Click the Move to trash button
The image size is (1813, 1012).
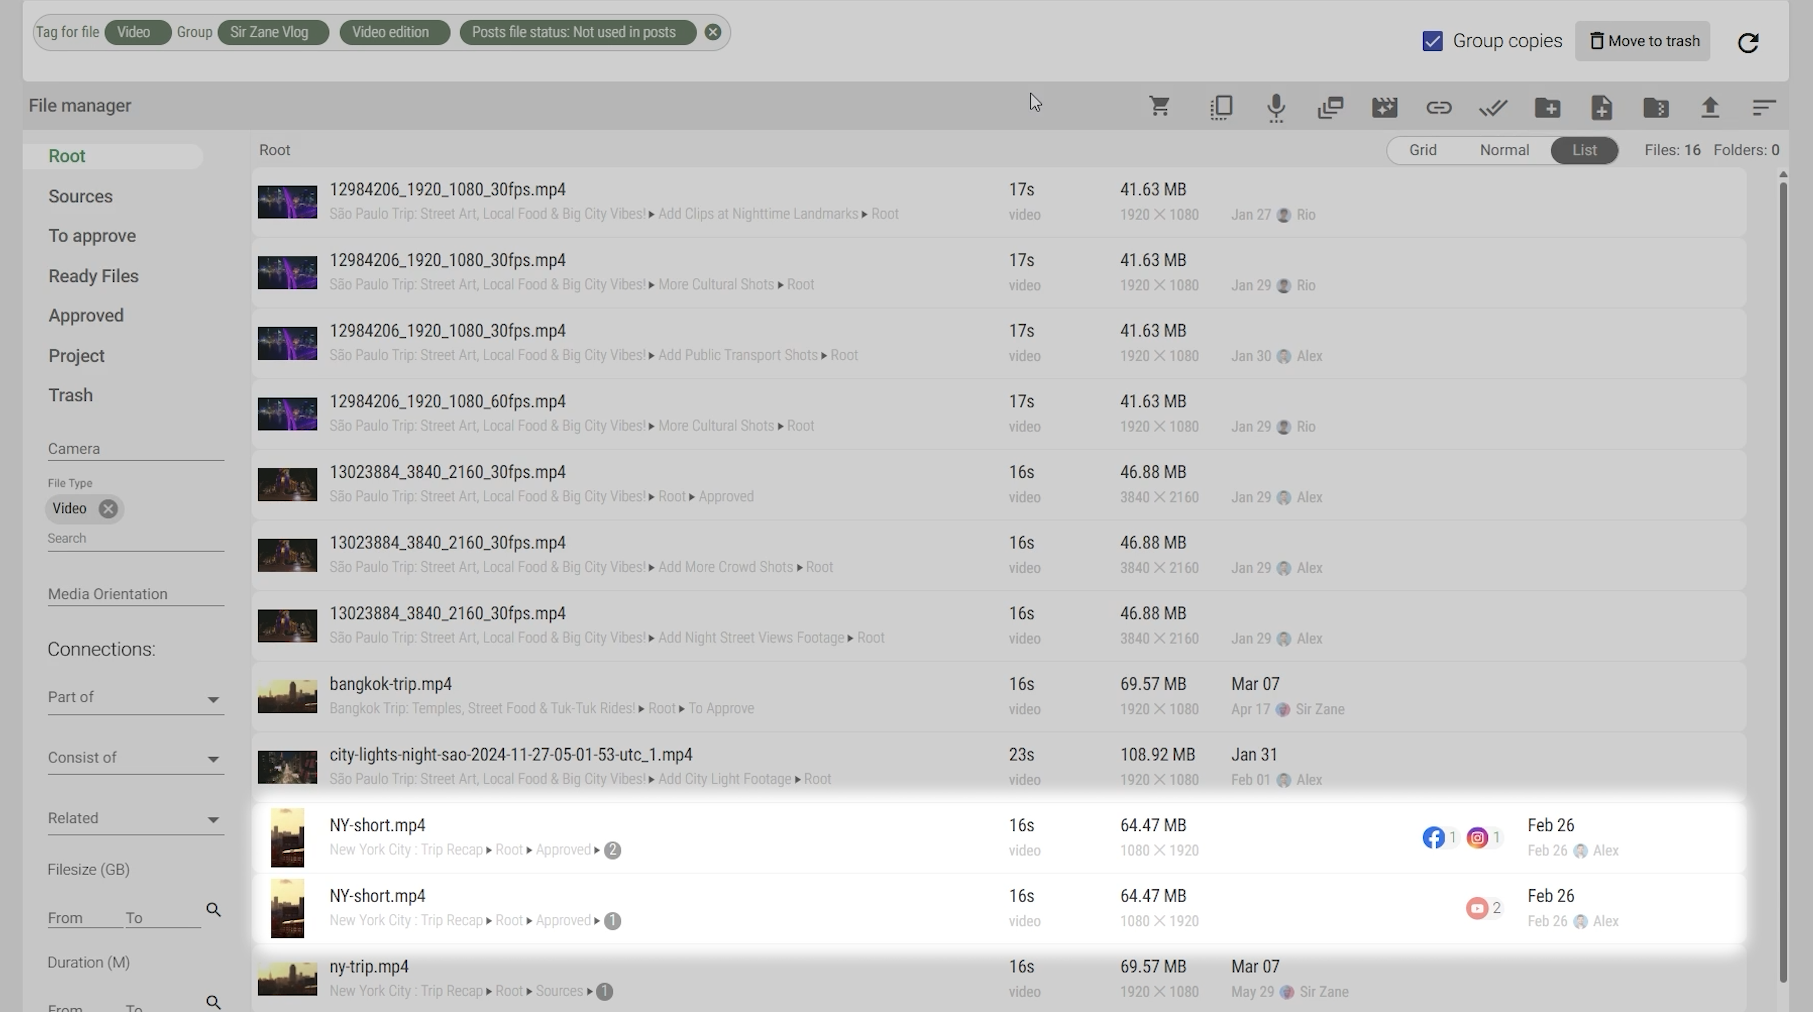[1643, 41]
